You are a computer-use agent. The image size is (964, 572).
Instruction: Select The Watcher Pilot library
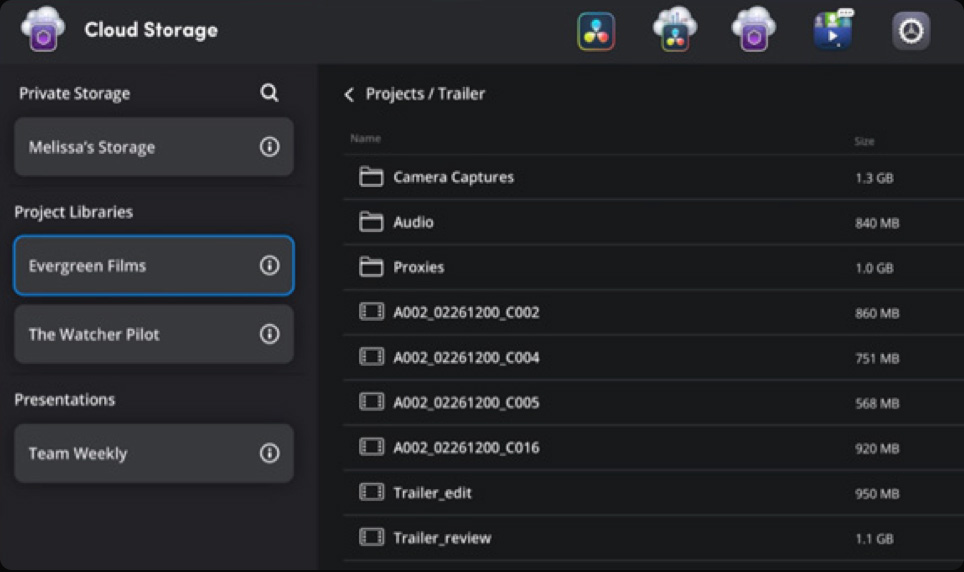click(x=94, y=334)
